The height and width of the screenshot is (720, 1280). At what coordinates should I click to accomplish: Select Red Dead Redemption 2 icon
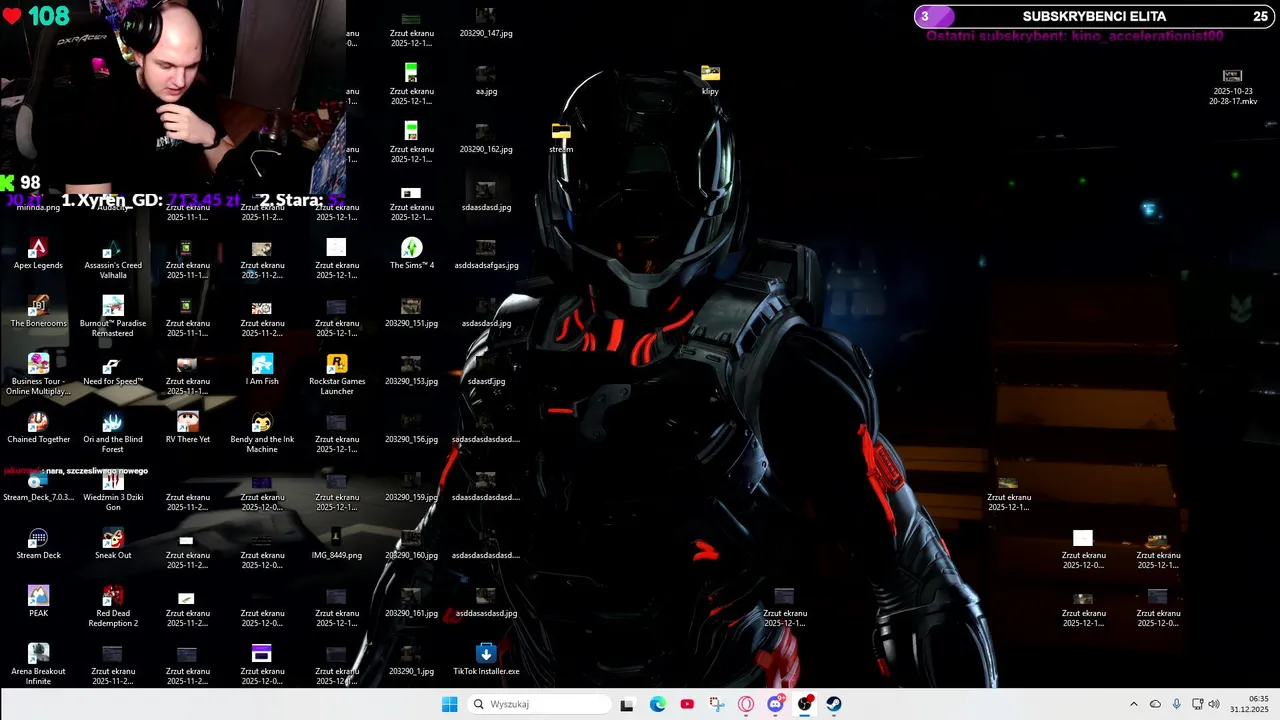pos(113,606)
